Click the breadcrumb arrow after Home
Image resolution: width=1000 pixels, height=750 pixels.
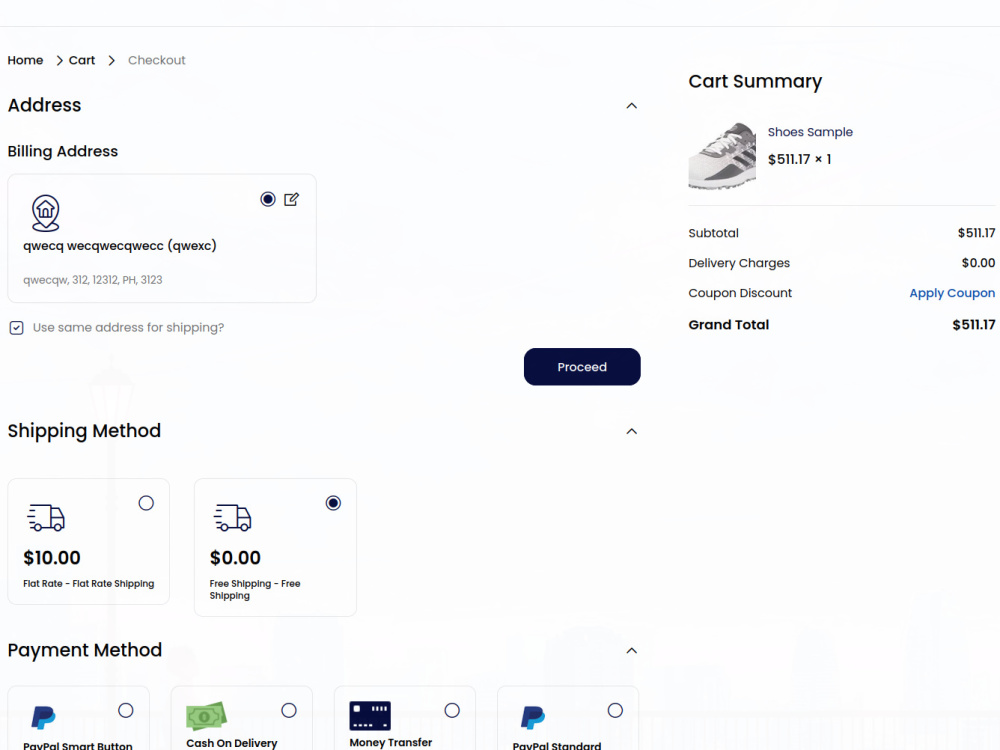[x=59, y=61]
